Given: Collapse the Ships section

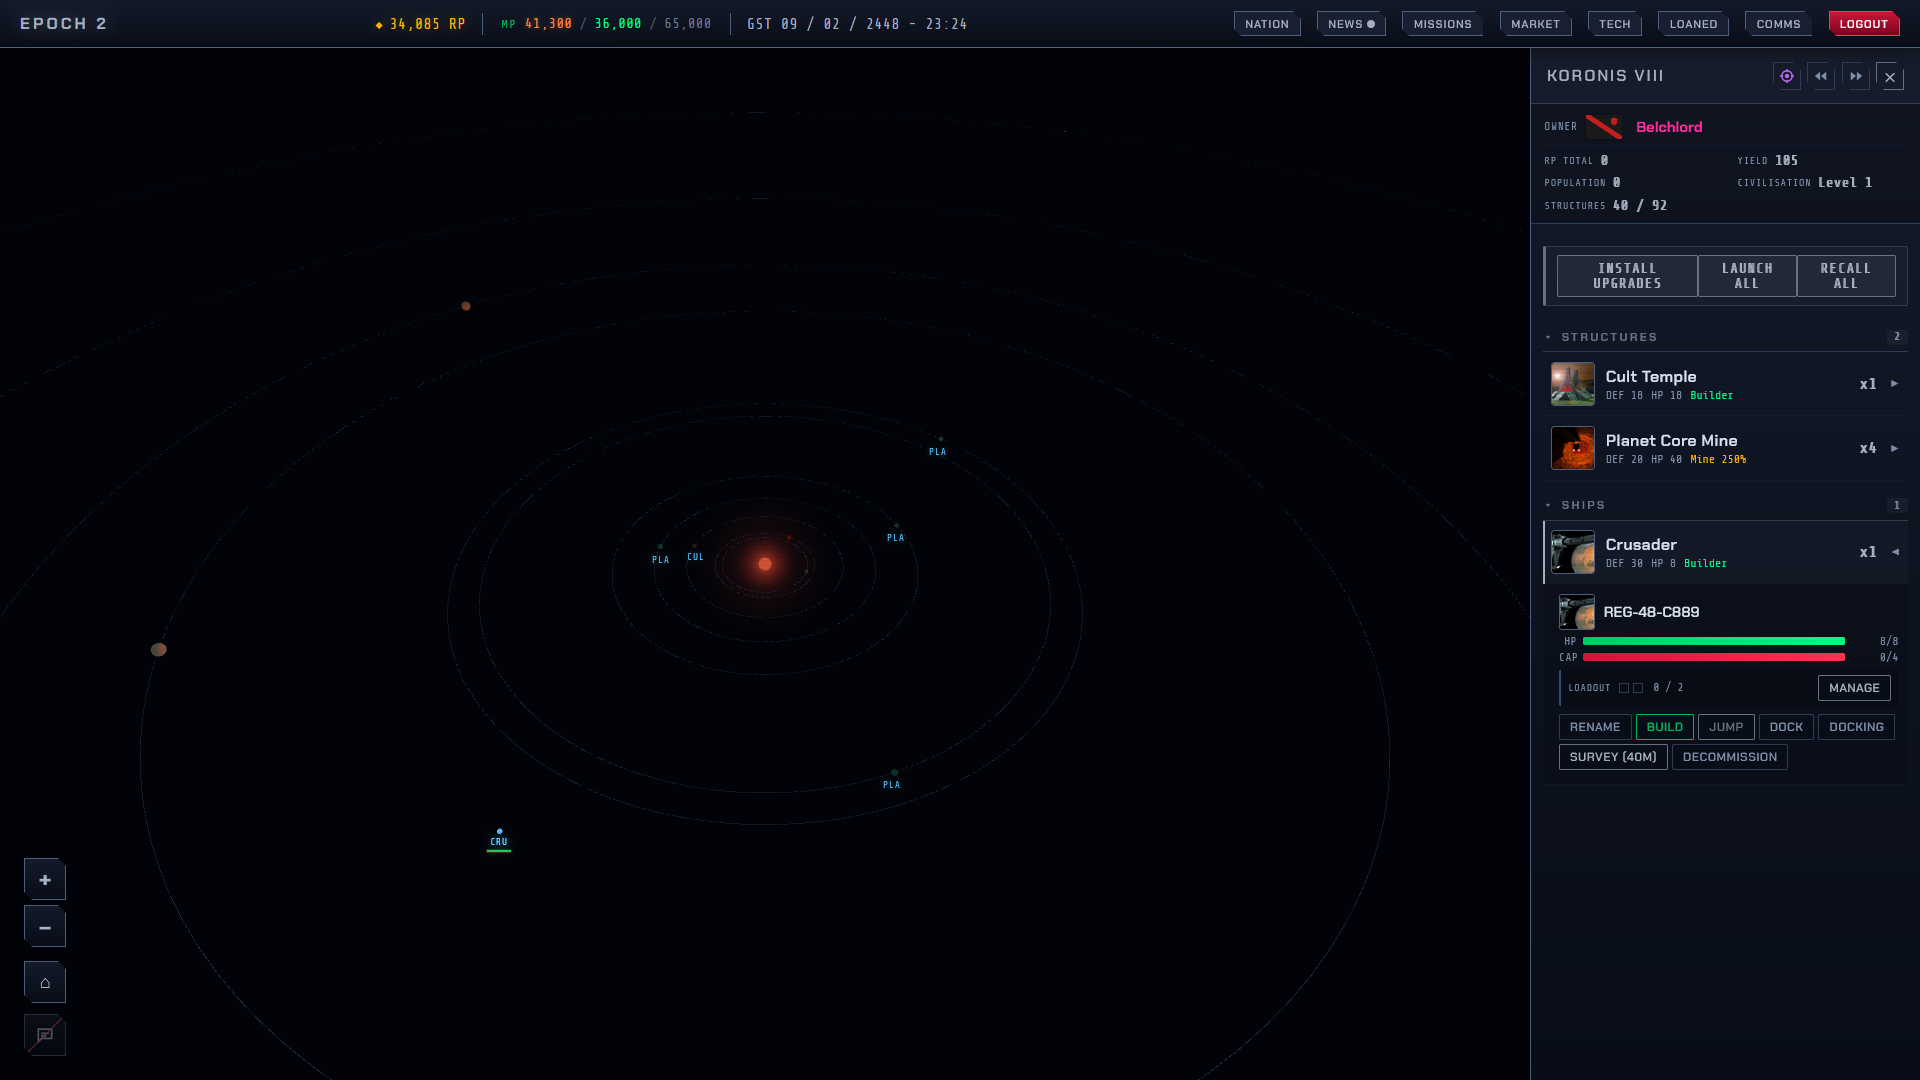Looking at the screenshot, I should pyautogui.click(x=1549, y=505).
